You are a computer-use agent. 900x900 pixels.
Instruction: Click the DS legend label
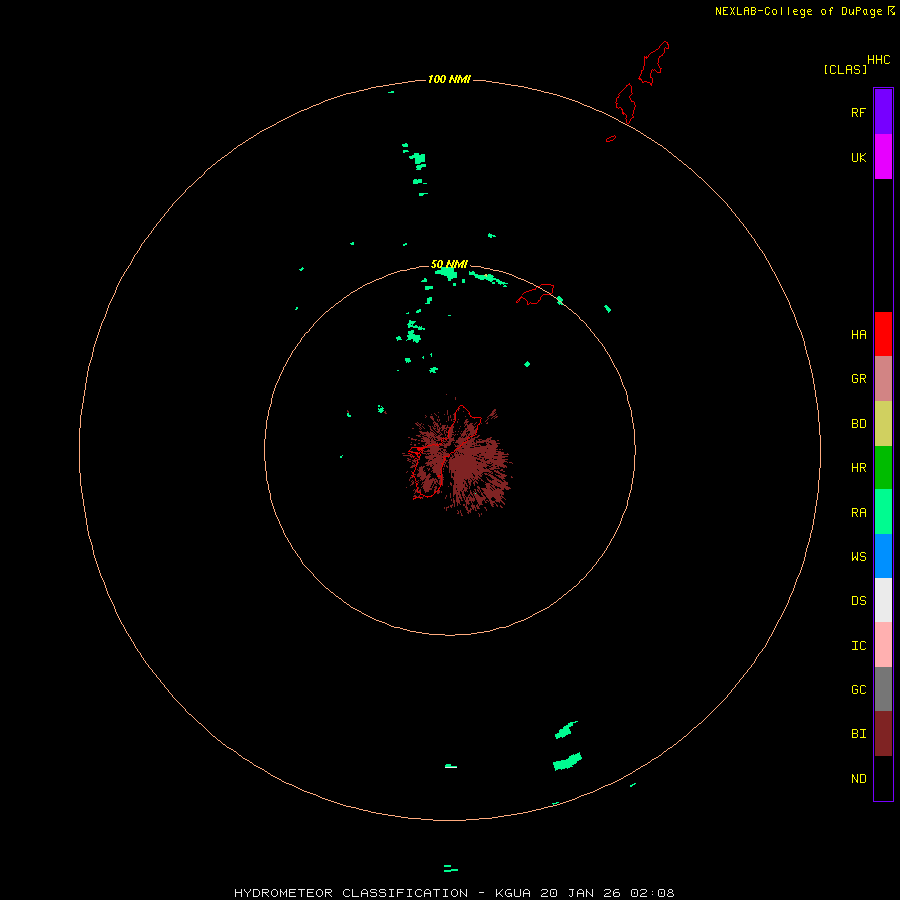pos(858,601)
